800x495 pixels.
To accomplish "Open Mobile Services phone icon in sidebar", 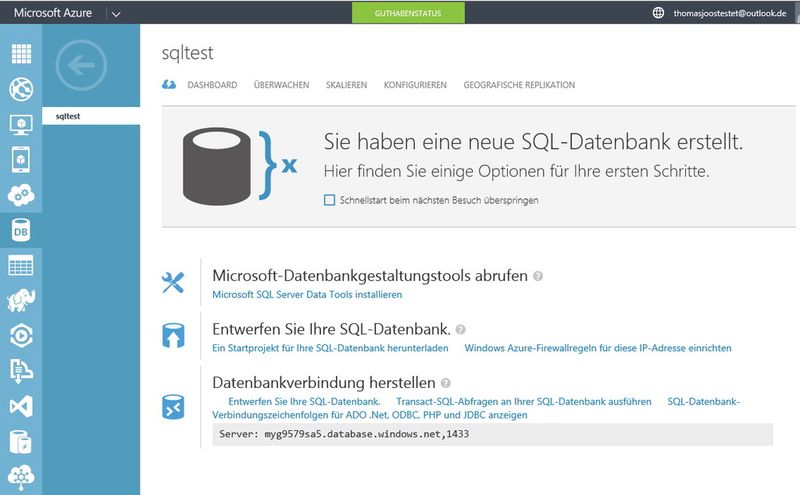I will [x=21, y=159].
